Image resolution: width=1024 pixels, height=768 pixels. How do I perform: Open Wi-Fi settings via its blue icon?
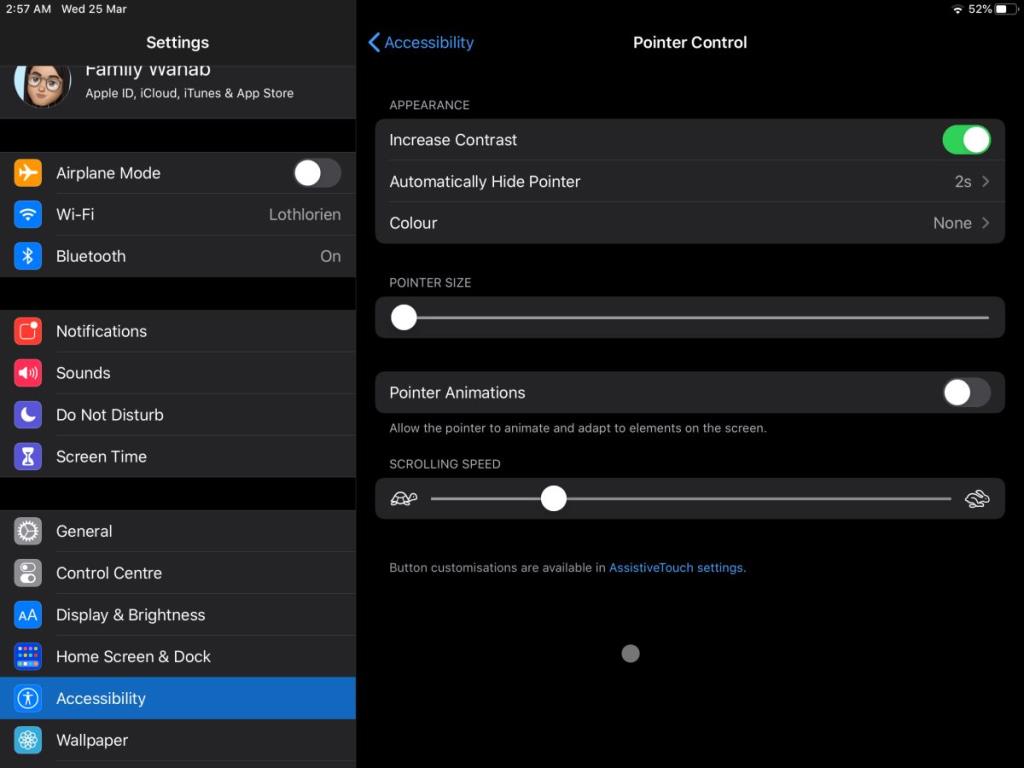click(27, 214)
